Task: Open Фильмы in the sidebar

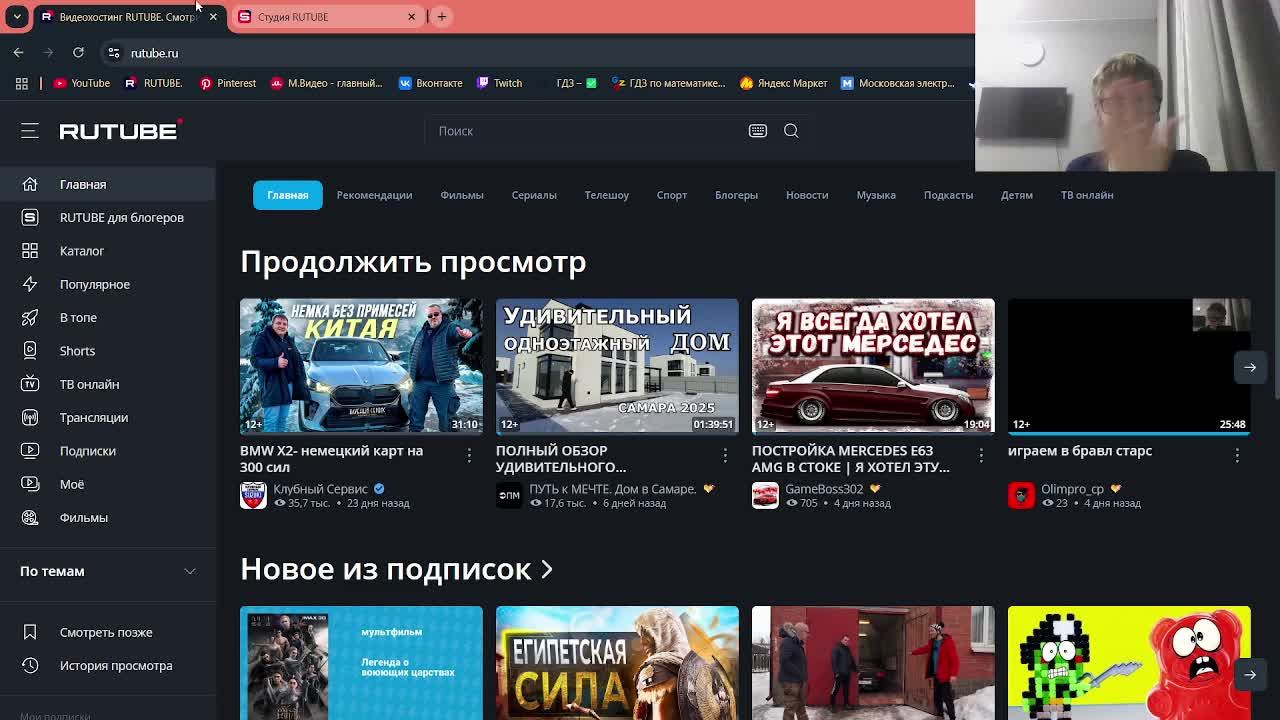Action: point(107,517)
